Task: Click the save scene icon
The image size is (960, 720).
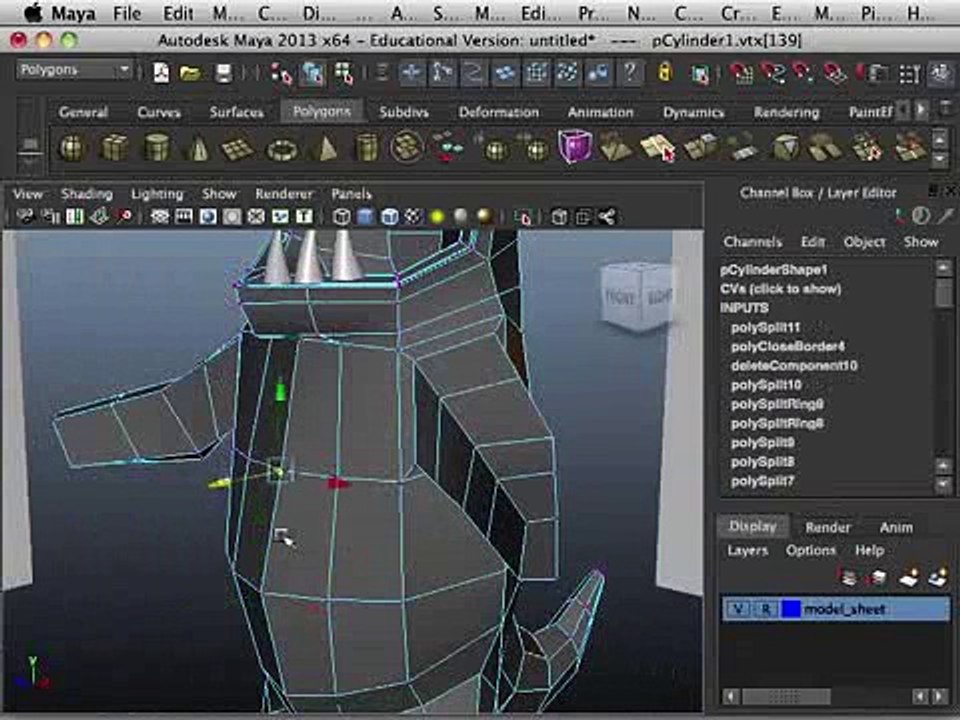Action: (x=222, y=72)
